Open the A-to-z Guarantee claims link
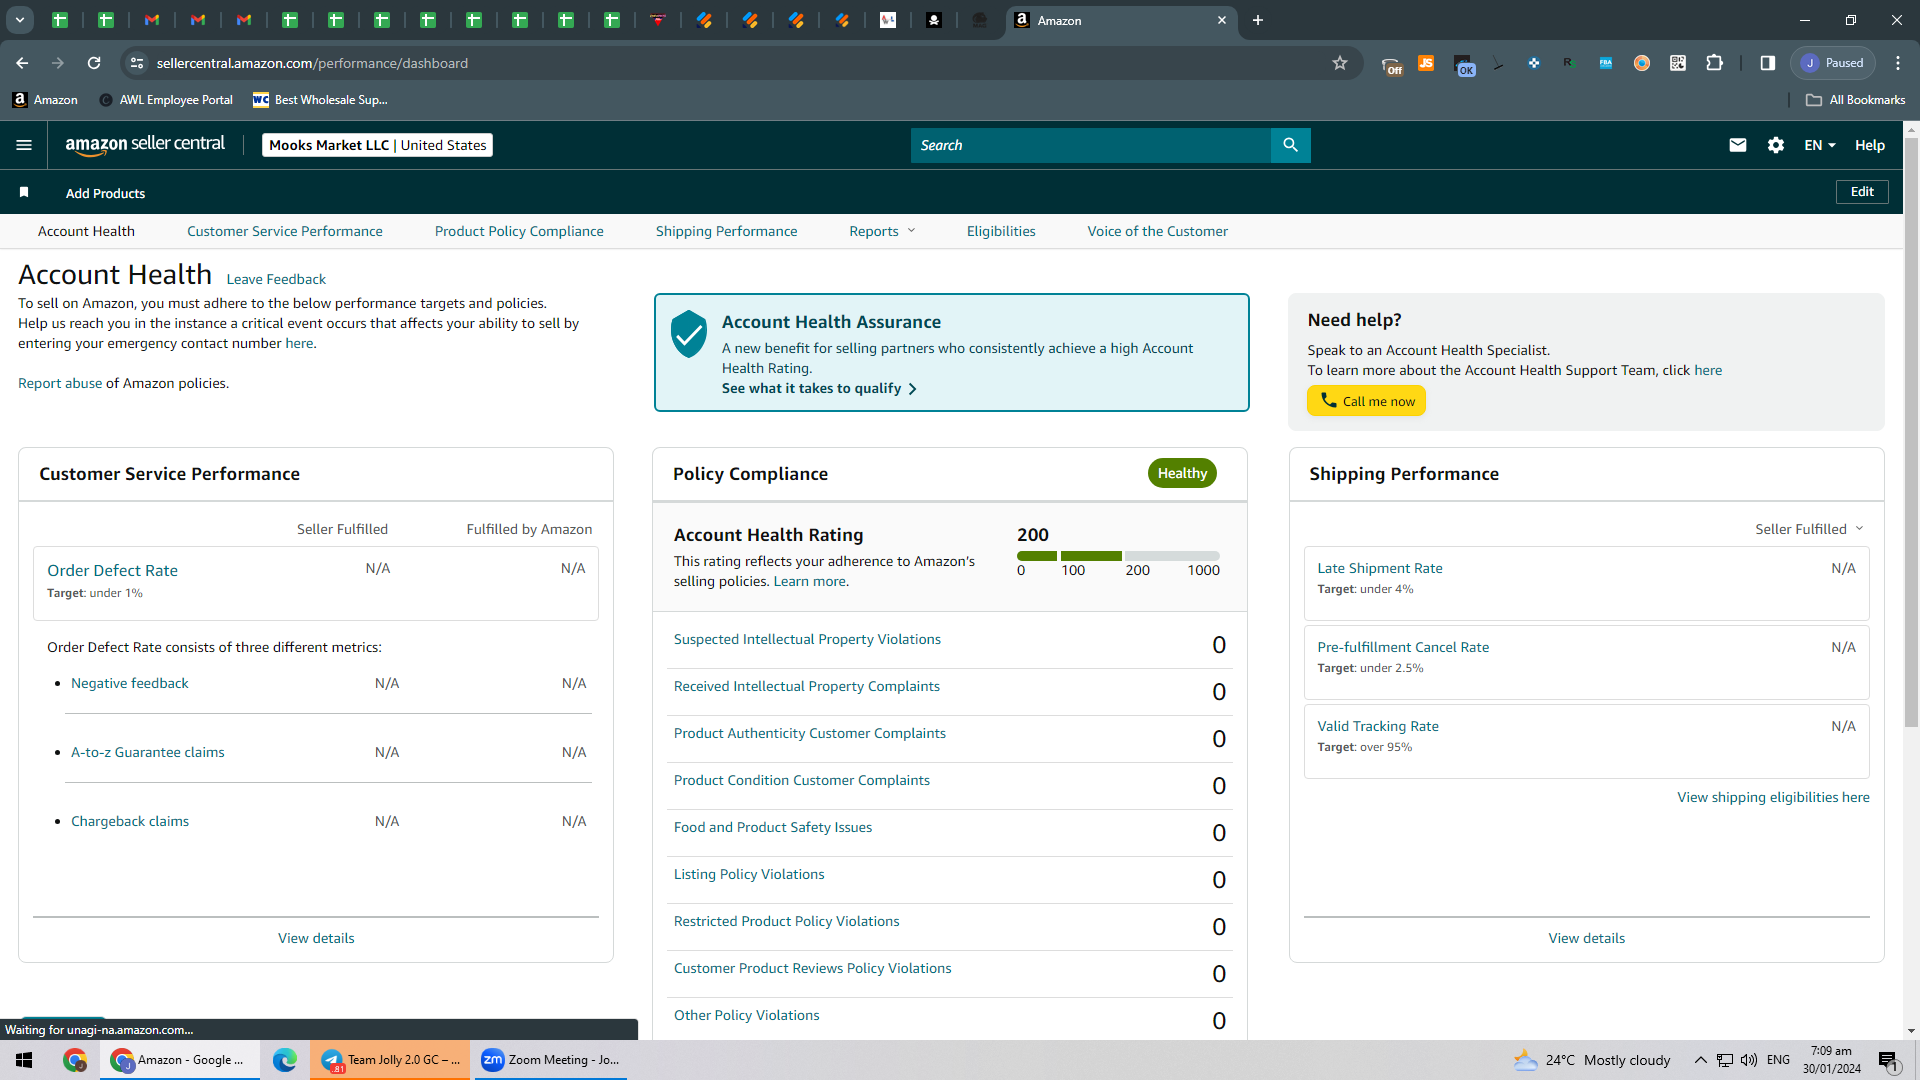 148,752
